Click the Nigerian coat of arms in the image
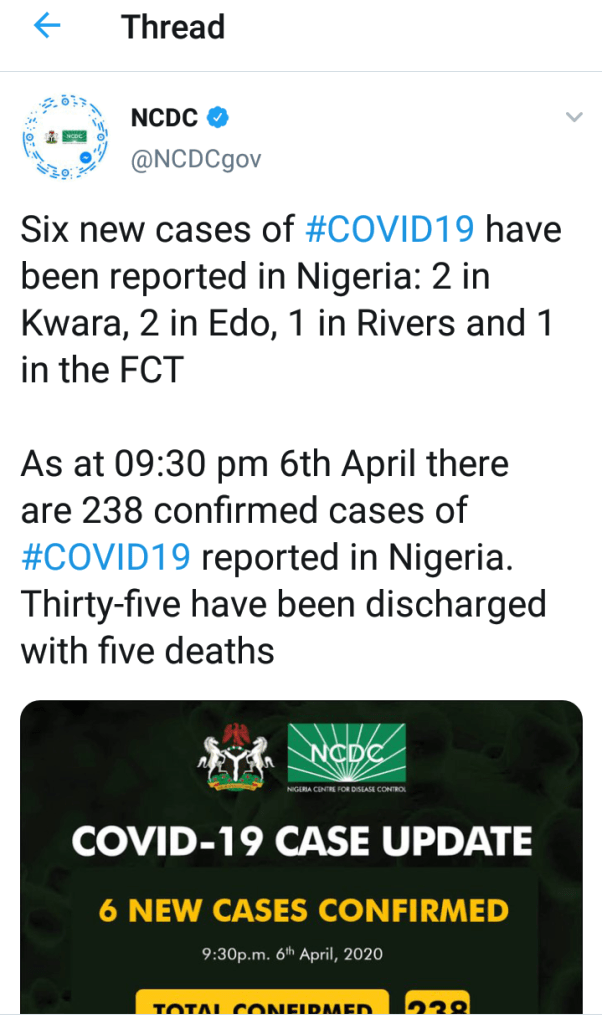The image size is (602, 1024). coord(233,759)
